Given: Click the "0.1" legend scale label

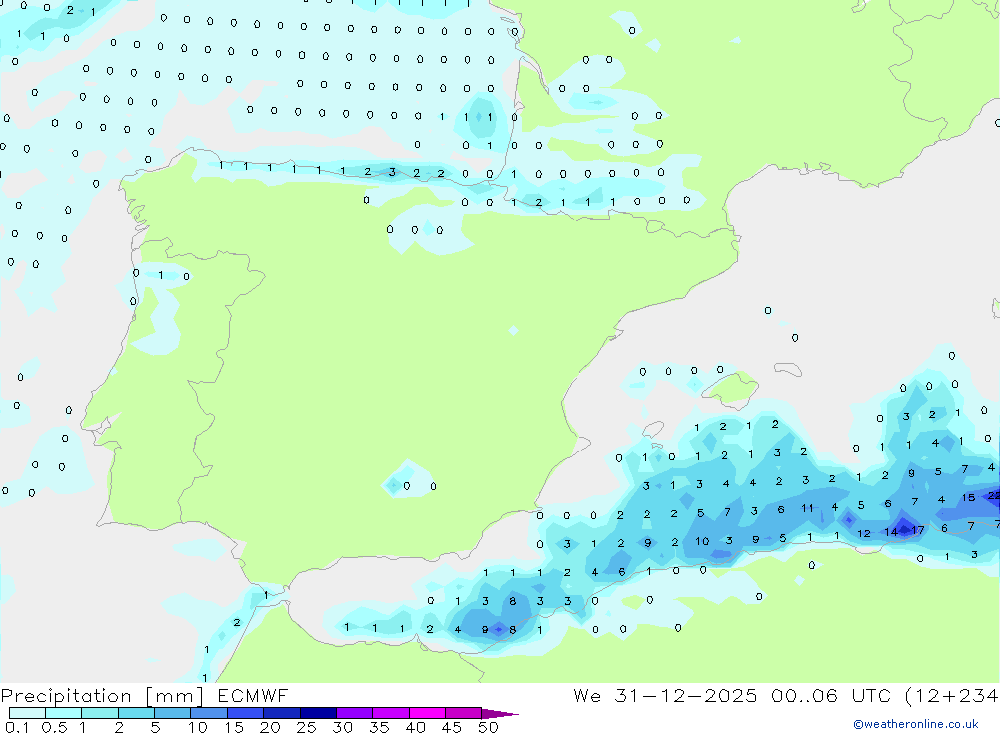Looking at the screenshot, I should point(17,727).
